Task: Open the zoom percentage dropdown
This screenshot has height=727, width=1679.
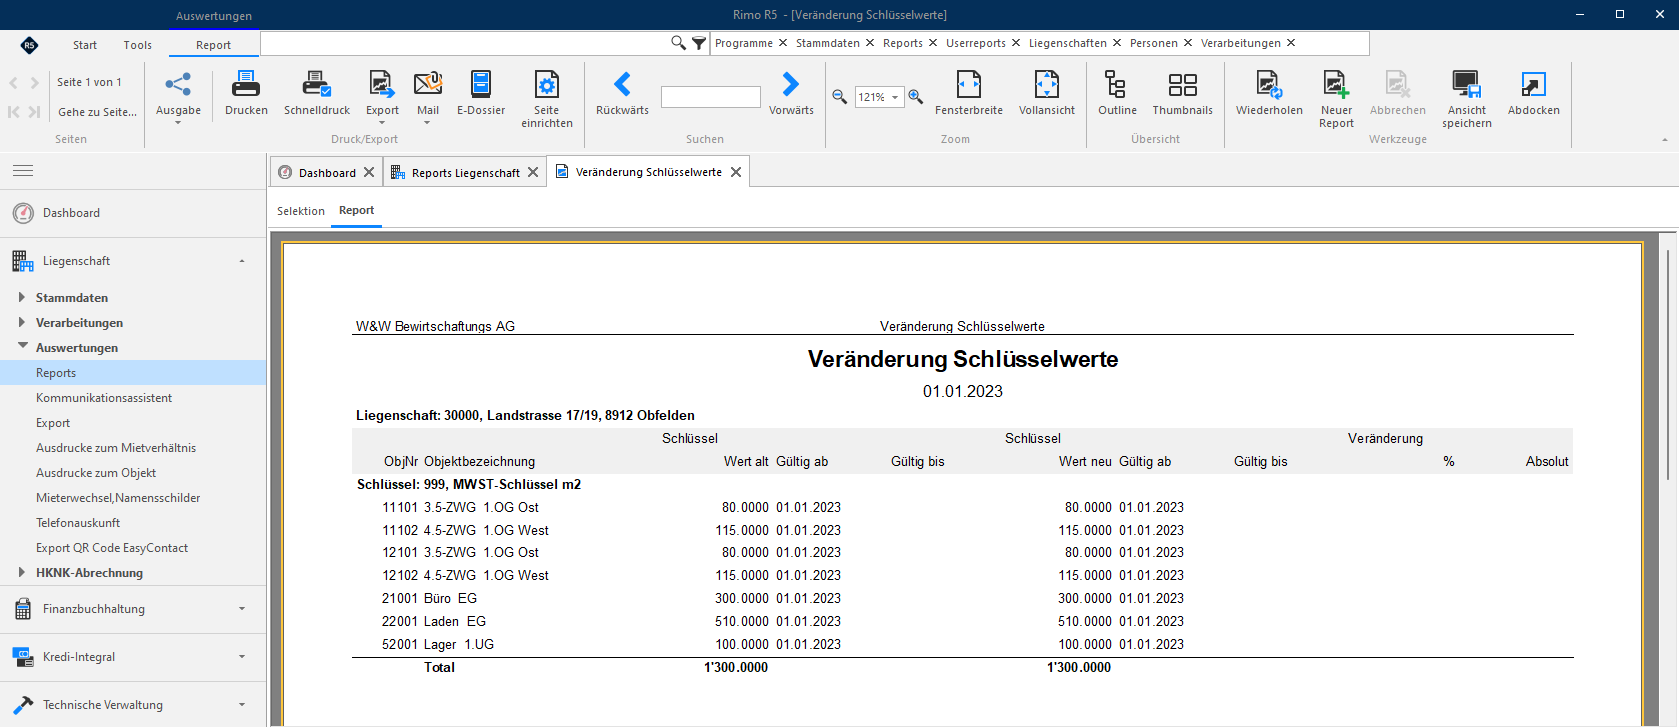Action: click(895, 97)
